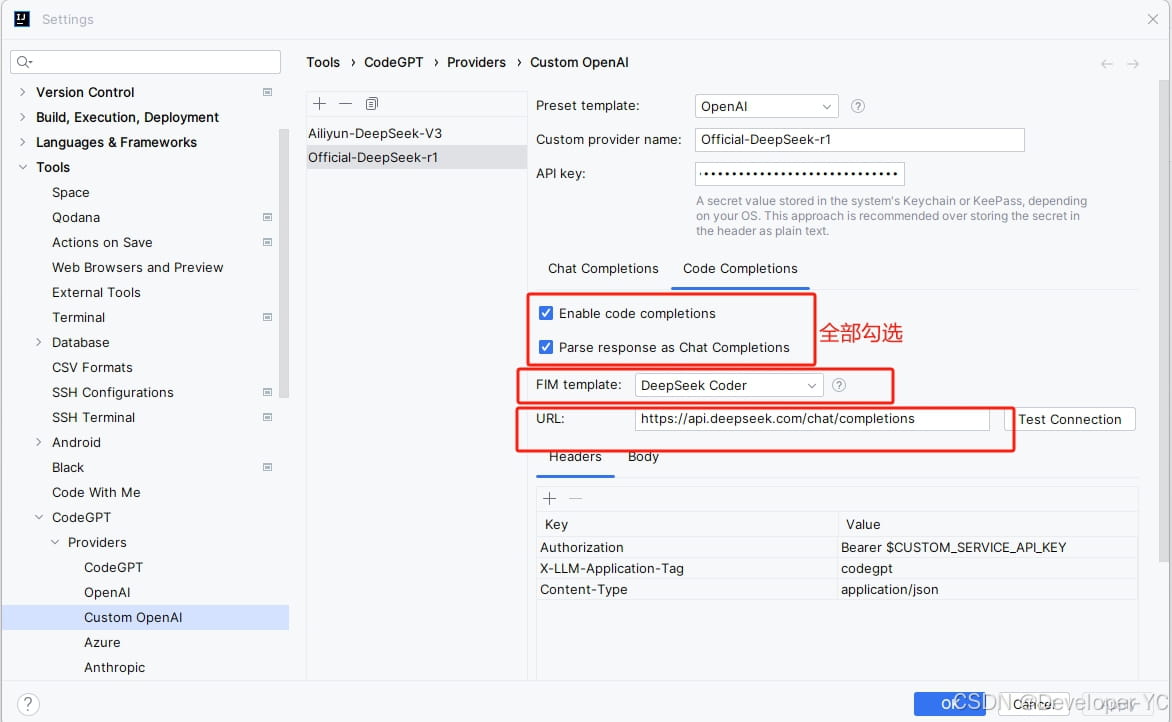Expand Build, Execution, Deployment settings
This screenshot has height=722, width=1172.
pos(22,117)
